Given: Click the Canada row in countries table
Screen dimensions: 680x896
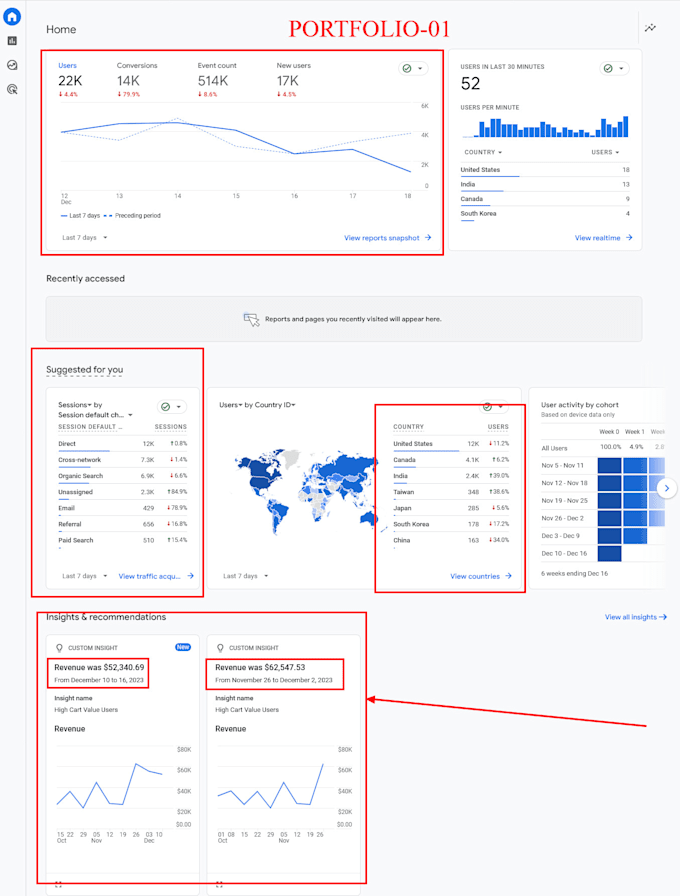Looking at the screenshot, I should point(451,460).
